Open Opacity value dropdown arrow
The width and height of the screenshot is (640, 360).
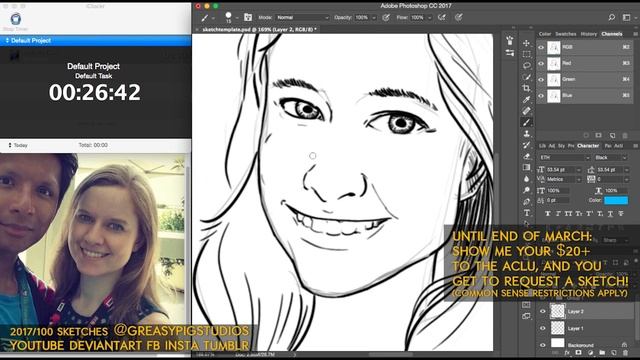[374, 18]
